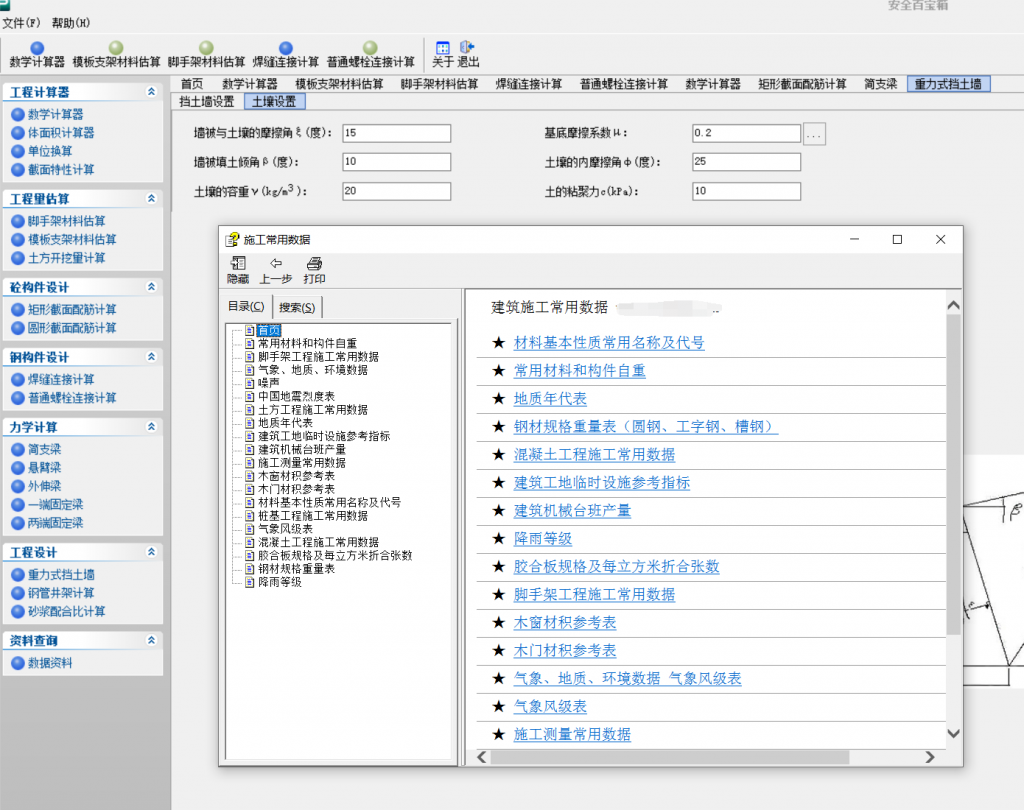Switch to the 搜索(S) tab in the dialog
The height and width of the screenshot is (810, 1024).
pyautogui.click(x=297, y=306)
